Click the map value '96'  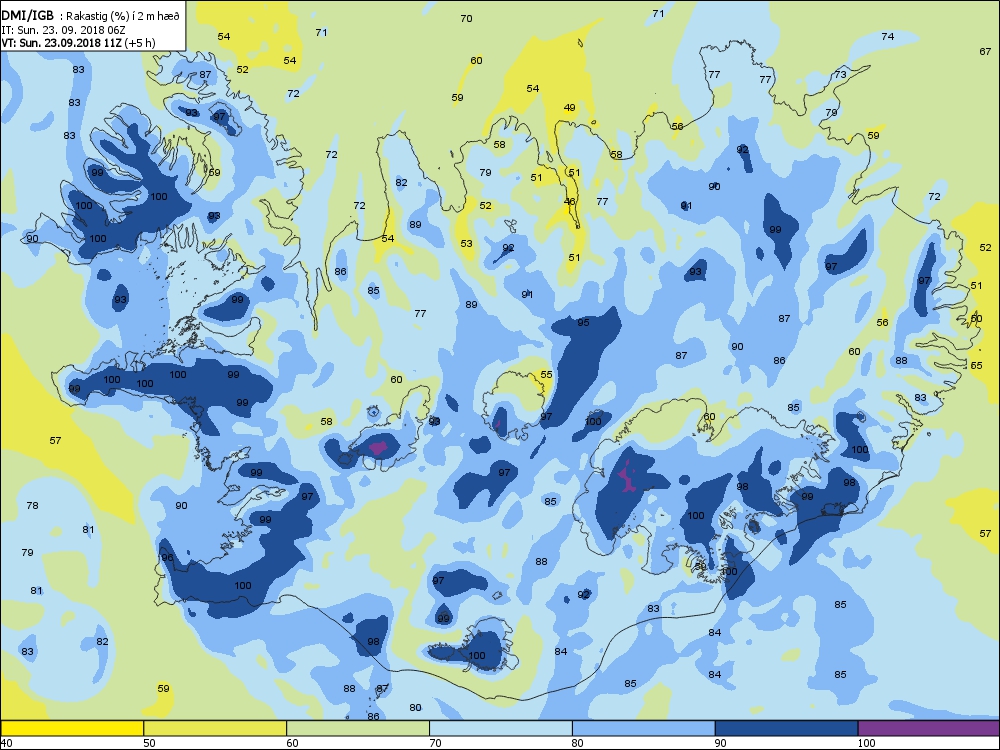pos(167,557)
